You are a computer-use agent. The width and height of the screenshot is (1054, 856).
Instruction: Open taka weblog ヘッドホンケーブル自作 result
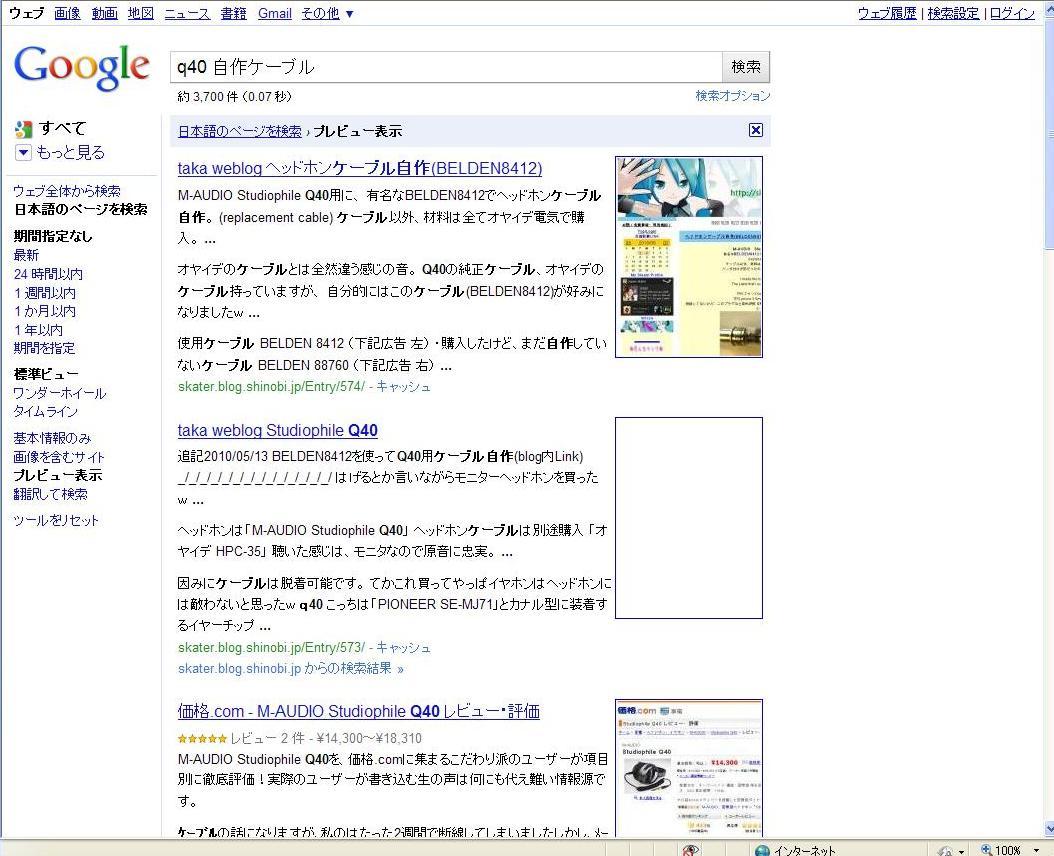pyautogui.click(x=360, y=167)
